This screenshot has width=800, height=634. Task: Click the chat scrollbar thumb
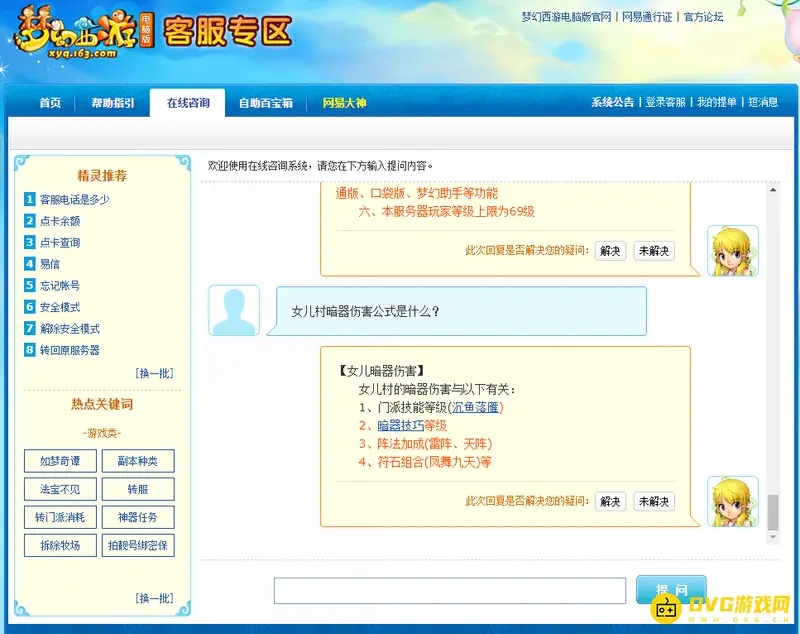(x=773, y=513)
